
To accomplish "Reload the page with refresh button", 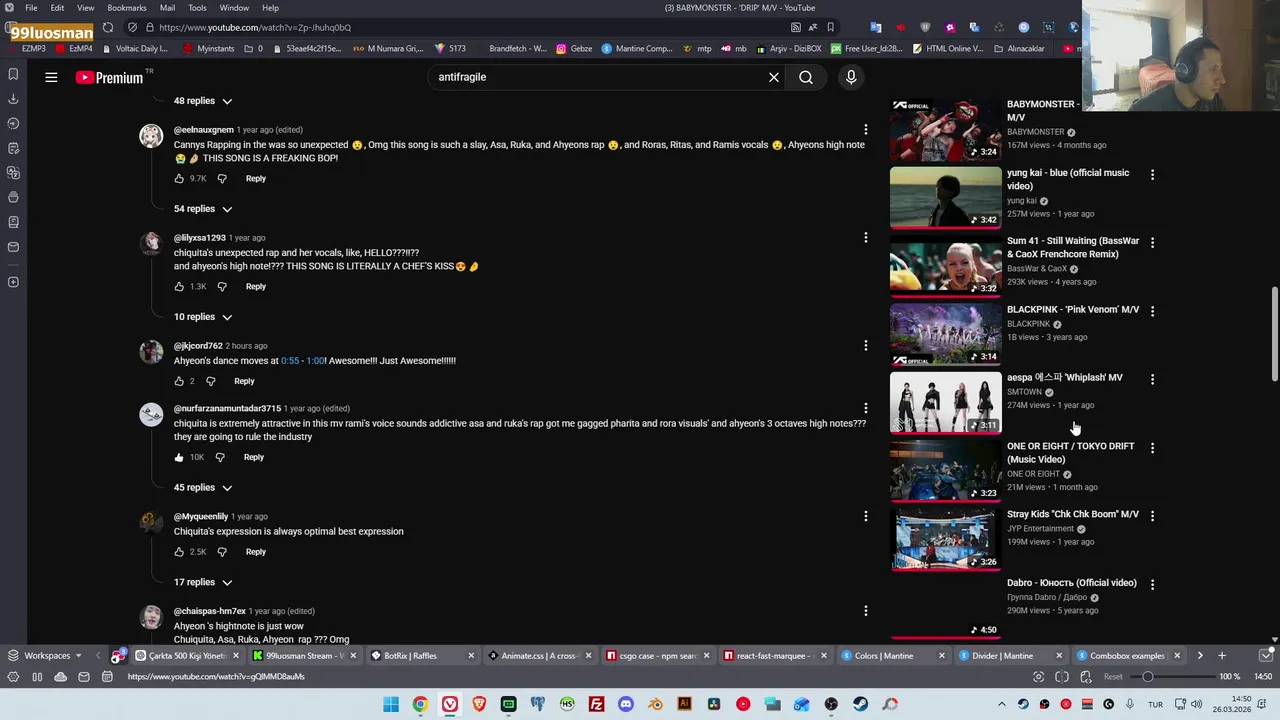I will (x=108, y=27).
